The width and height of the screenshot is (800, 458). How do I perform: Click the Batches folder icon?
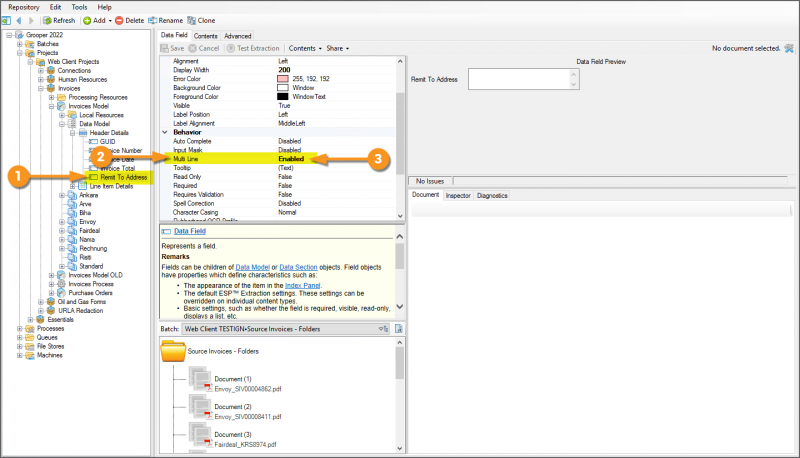(x=30, y=44)
